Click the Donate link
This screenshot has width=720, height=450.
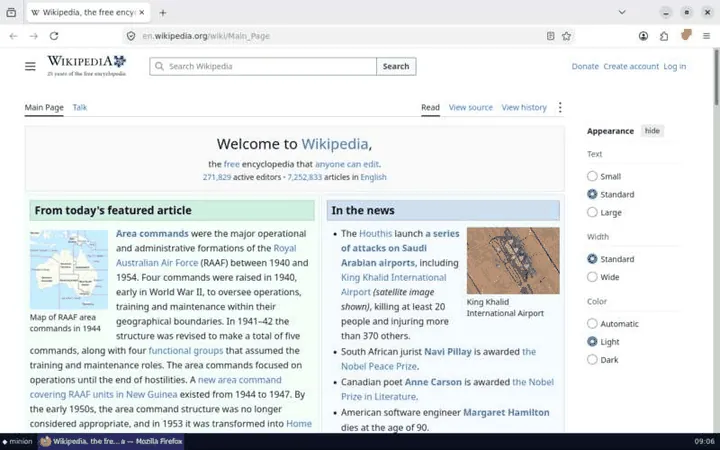pyautogui.click(x=585, y=67)
